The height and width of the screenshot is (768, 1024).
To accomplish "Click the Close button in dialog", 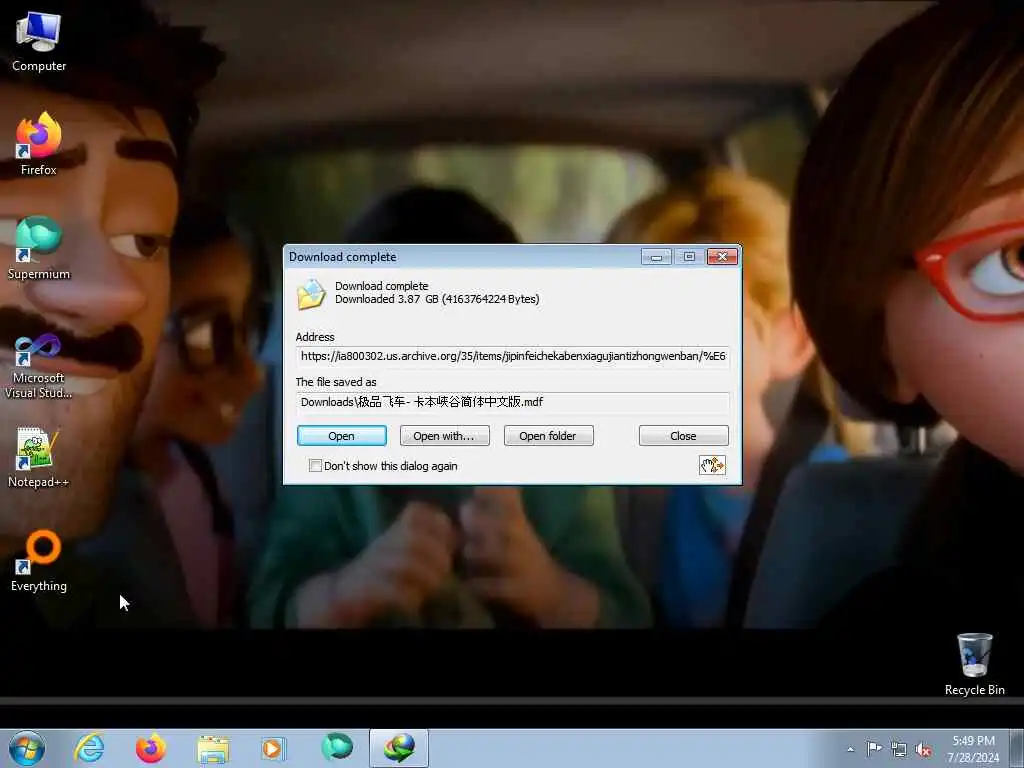I will coord(683,436).
